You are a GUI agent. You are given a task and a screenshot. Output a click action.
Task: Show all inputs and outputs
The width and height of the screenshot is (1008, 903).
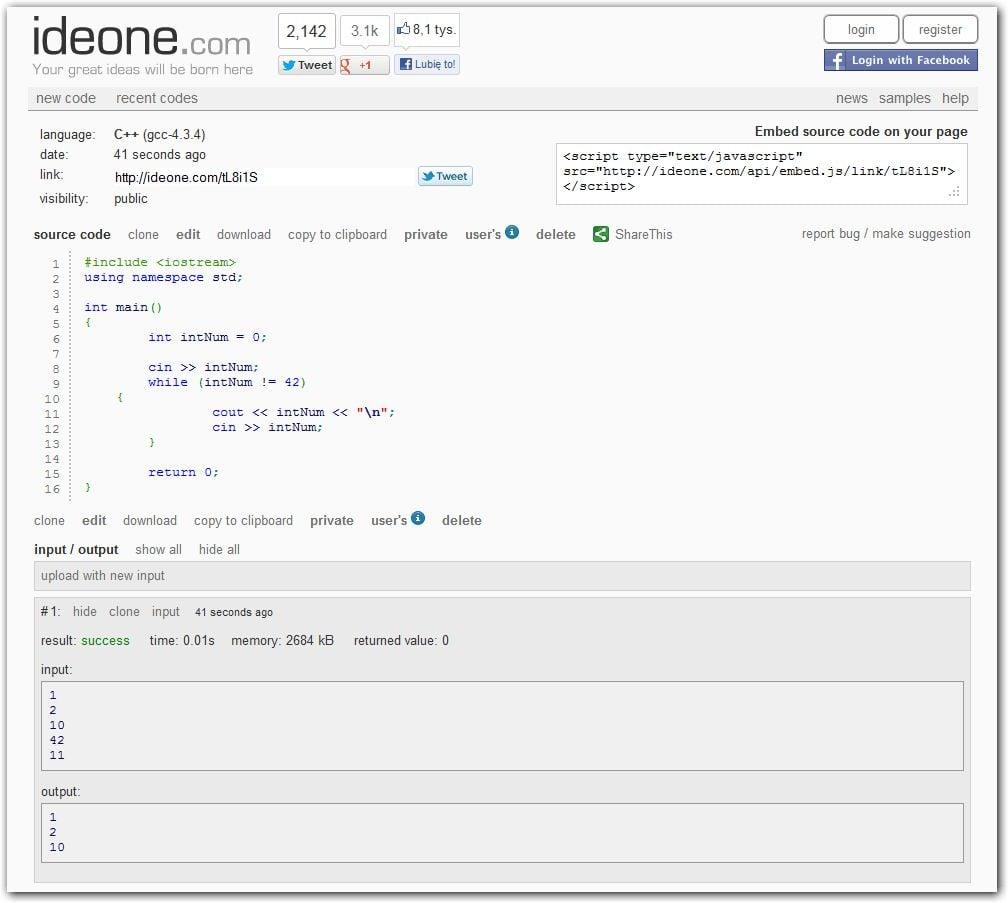click(158, 549)
